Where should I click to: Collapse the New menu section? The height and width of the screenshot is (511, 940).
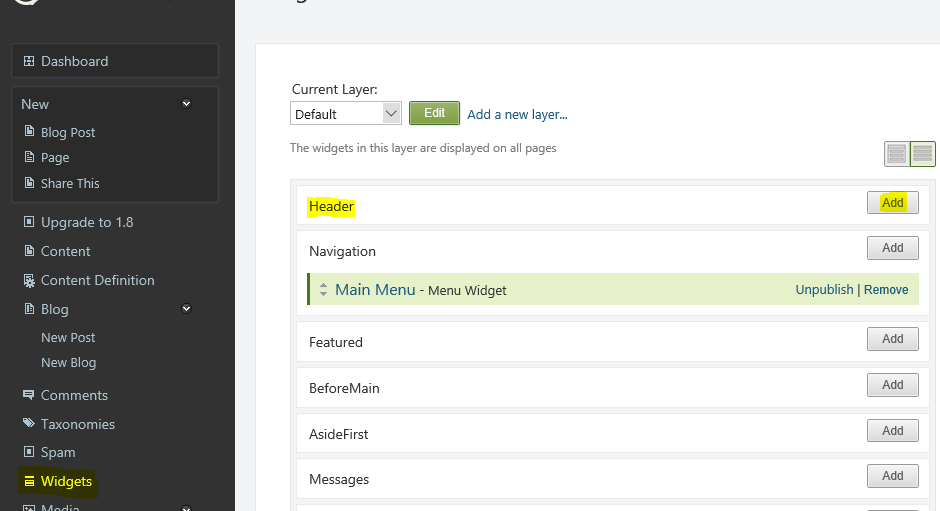pyautogui.click(x=186, y=104)
